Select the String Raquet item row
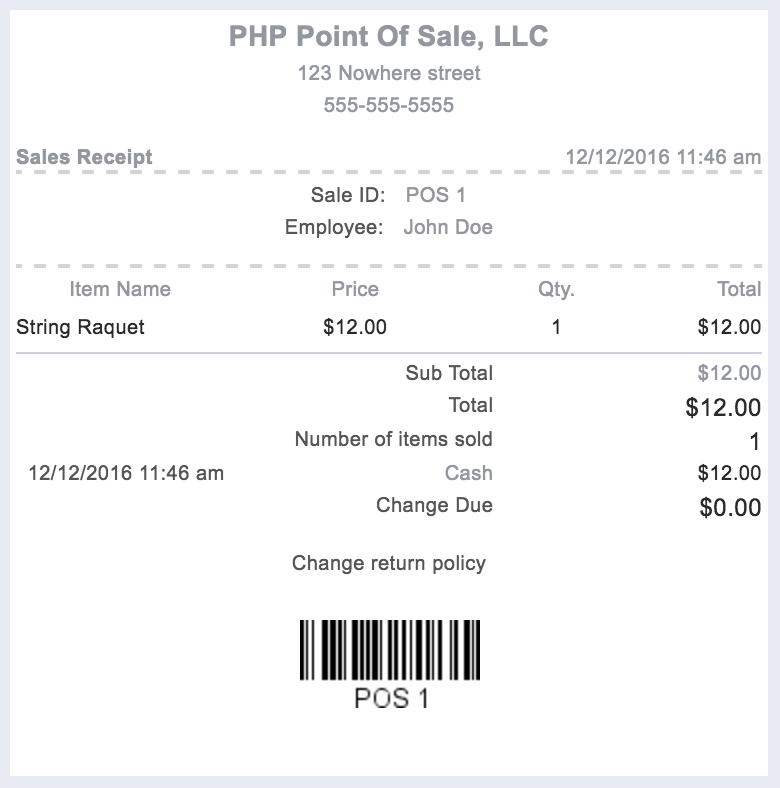 (x=81, y=327)
